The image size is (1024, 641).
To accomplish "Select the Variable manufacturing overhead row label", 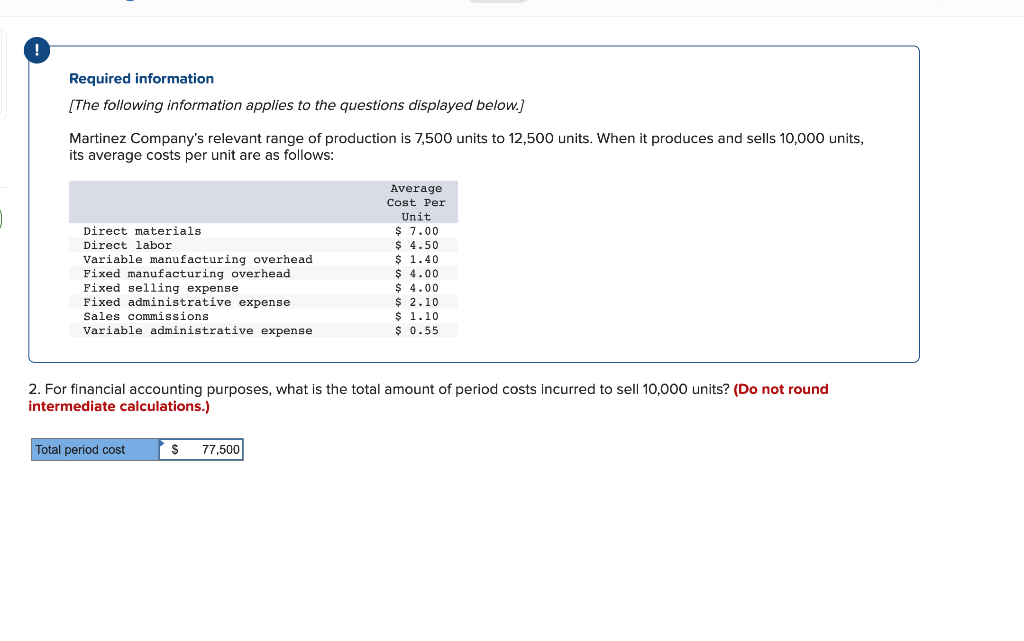I will [x=198, y=260].
